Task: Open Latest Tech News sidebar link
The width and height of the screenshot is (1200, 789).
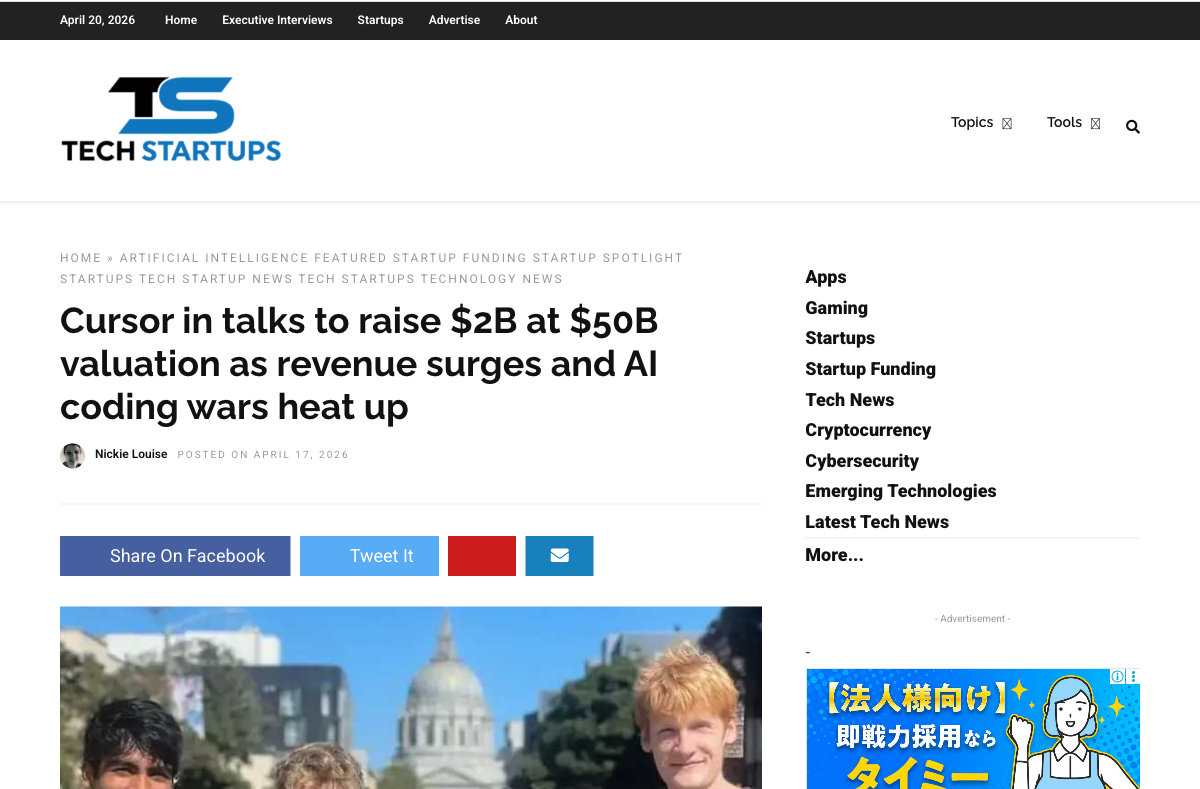Action: pos(877,522)
